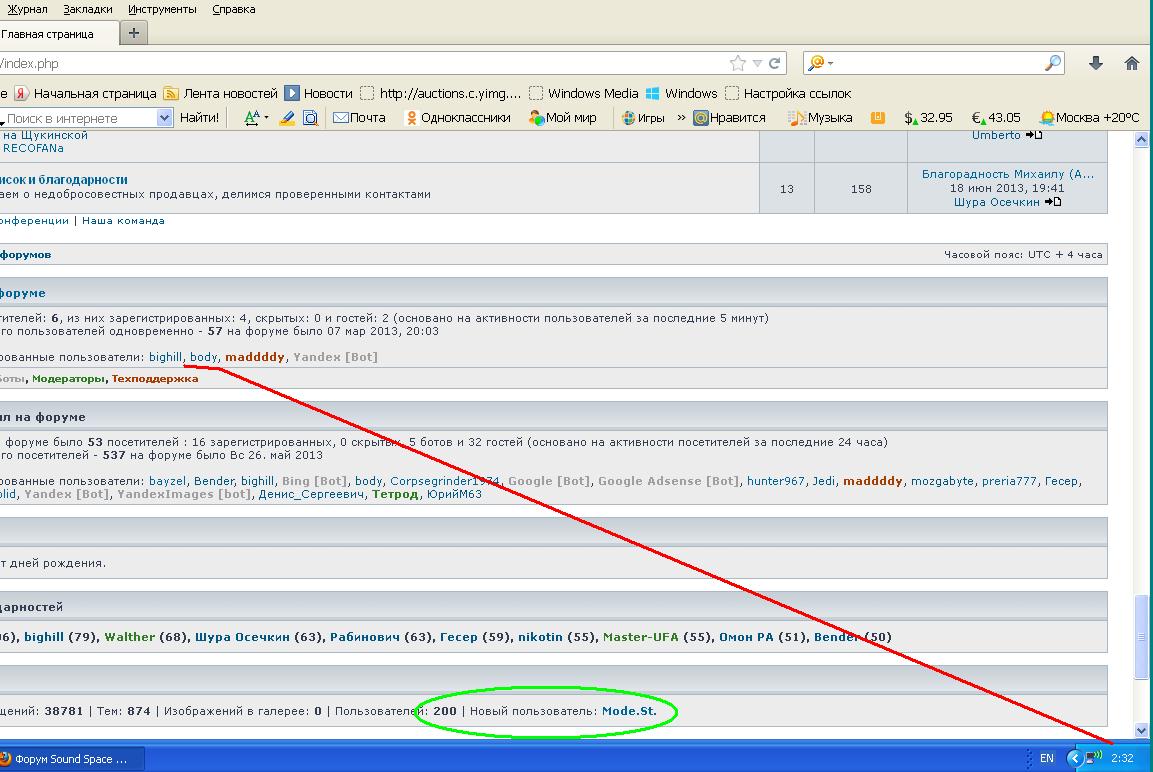The height and width of the screenshot is (772, 1153).
Task: Open the downloads arrow icon
Action: pos(1096,63)
